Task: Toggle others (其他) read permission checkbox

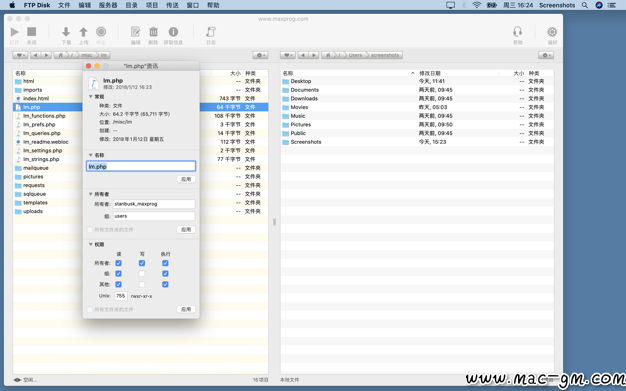Action: [118, 284]
